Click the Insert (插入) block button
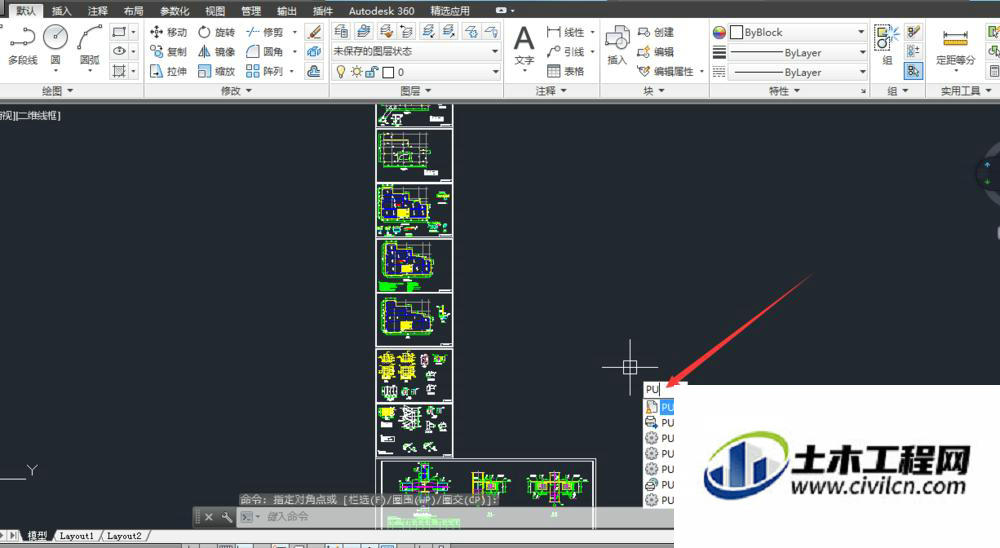Screen dimensions: 1000x548 click(x=617, y=45)
